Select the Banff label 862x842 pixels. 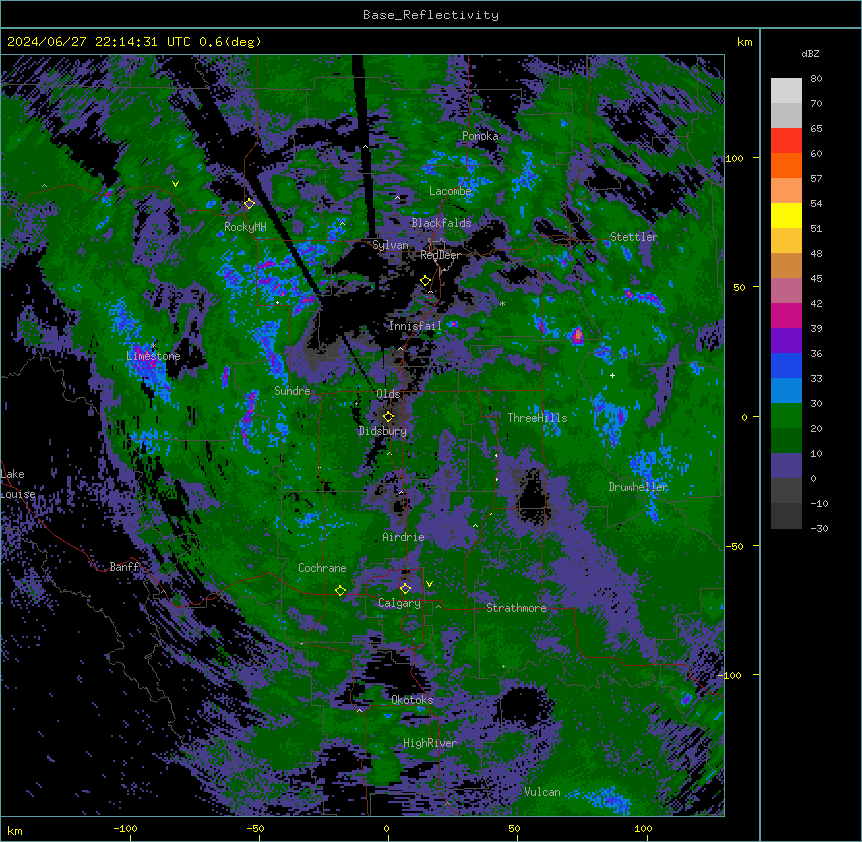pyautogui.click(x=124, y=567)
